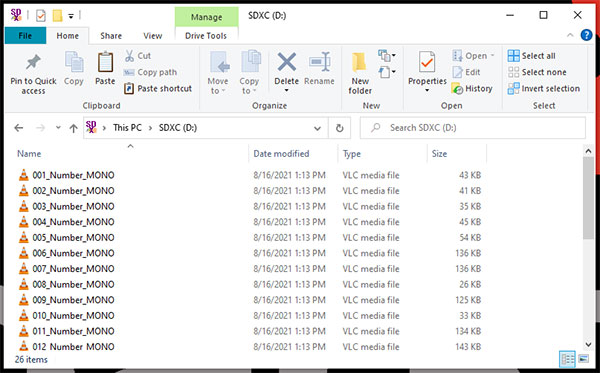Click SDXC (D:) in the address bar

click(178, 128)
